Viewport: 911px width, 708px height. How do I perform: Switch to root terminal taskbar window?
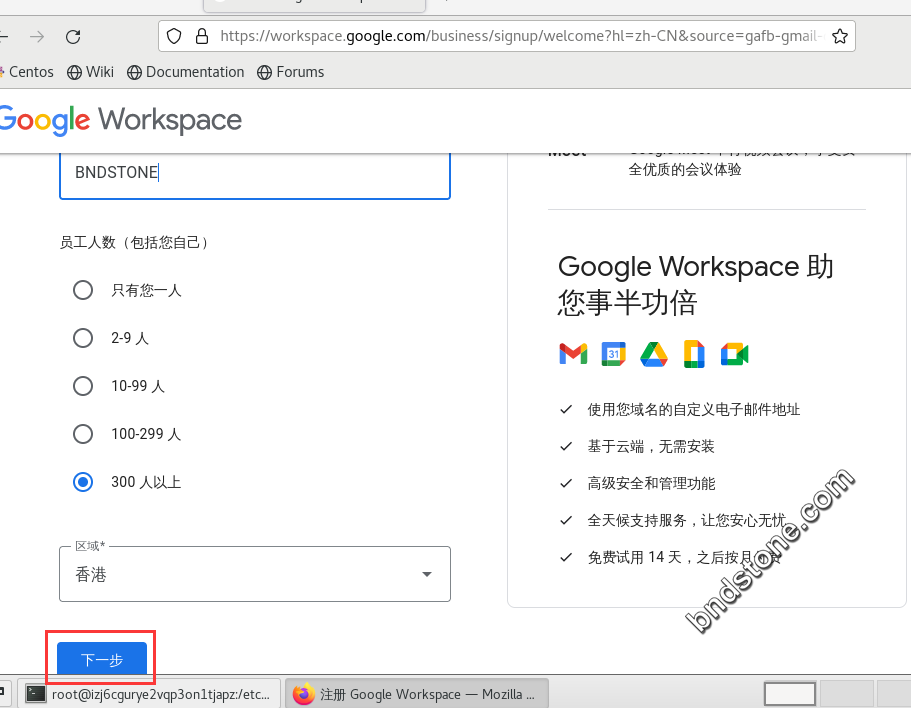(149, 694)
